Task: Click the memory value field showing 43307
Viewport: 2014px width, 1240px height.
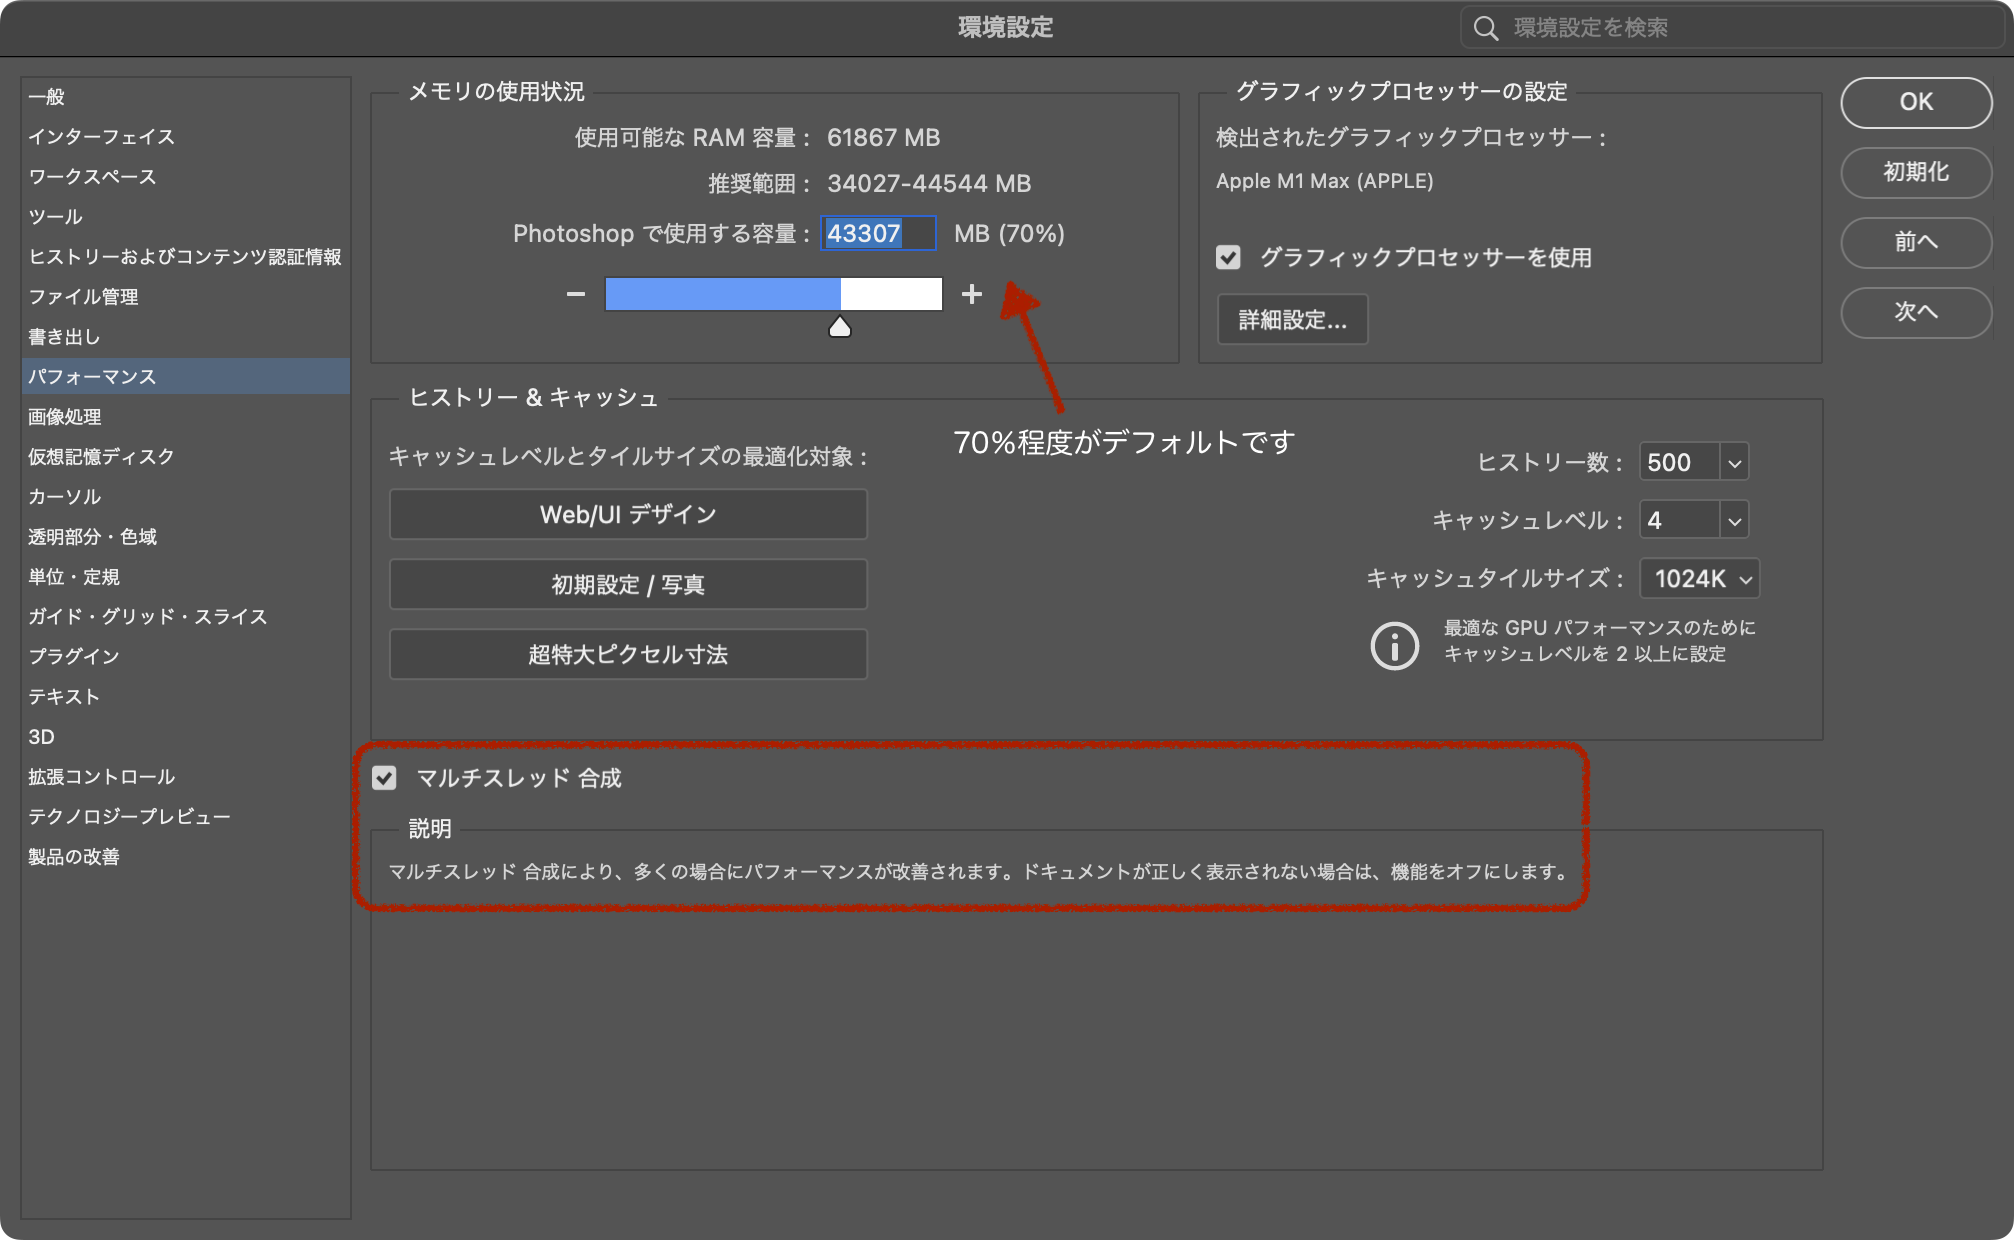Action: [x=876, y=233]
